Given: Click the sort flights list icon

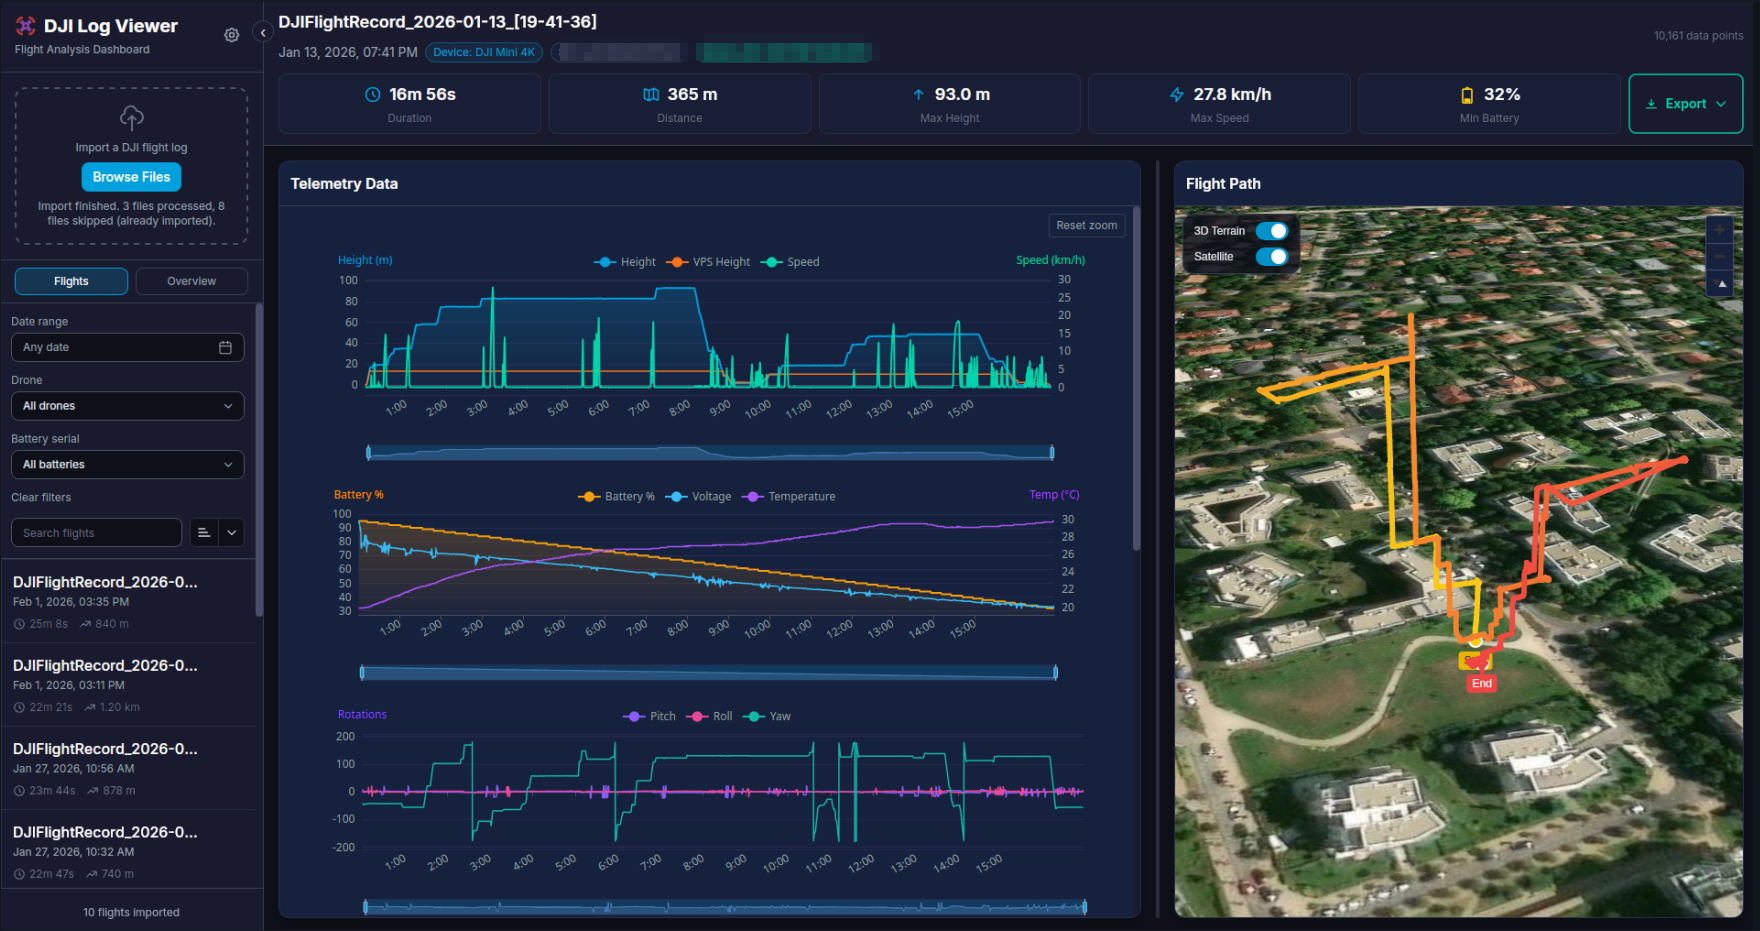Looking at the screenshot, I should pyautogui.click(x=204, y=532).
